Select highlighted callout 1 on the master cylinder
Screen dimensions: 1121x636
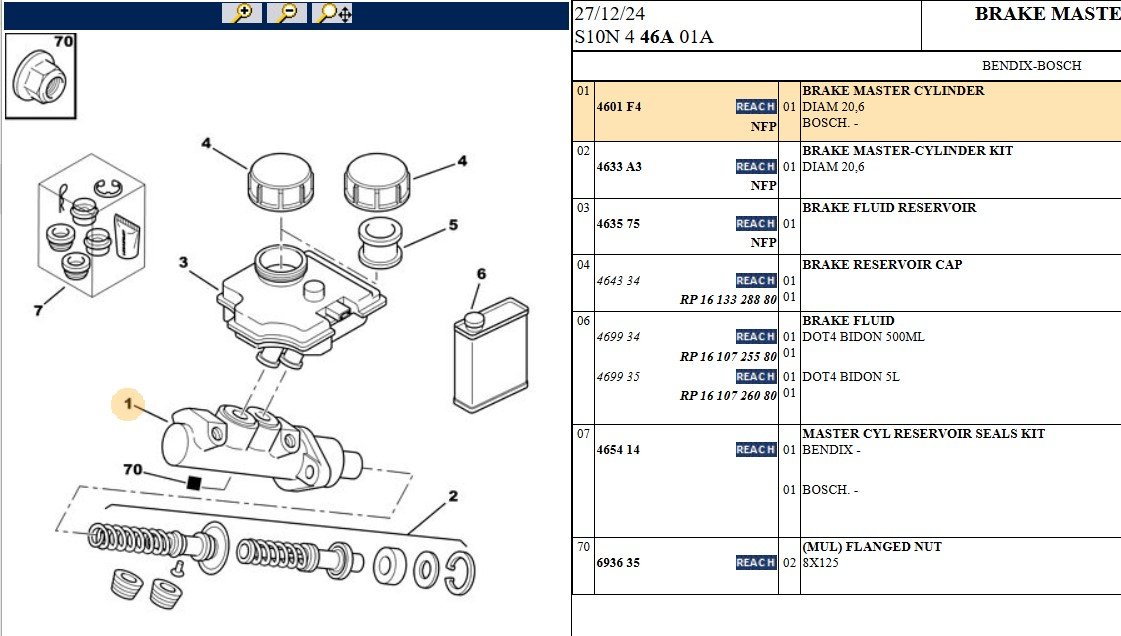[x=128, y=404]
